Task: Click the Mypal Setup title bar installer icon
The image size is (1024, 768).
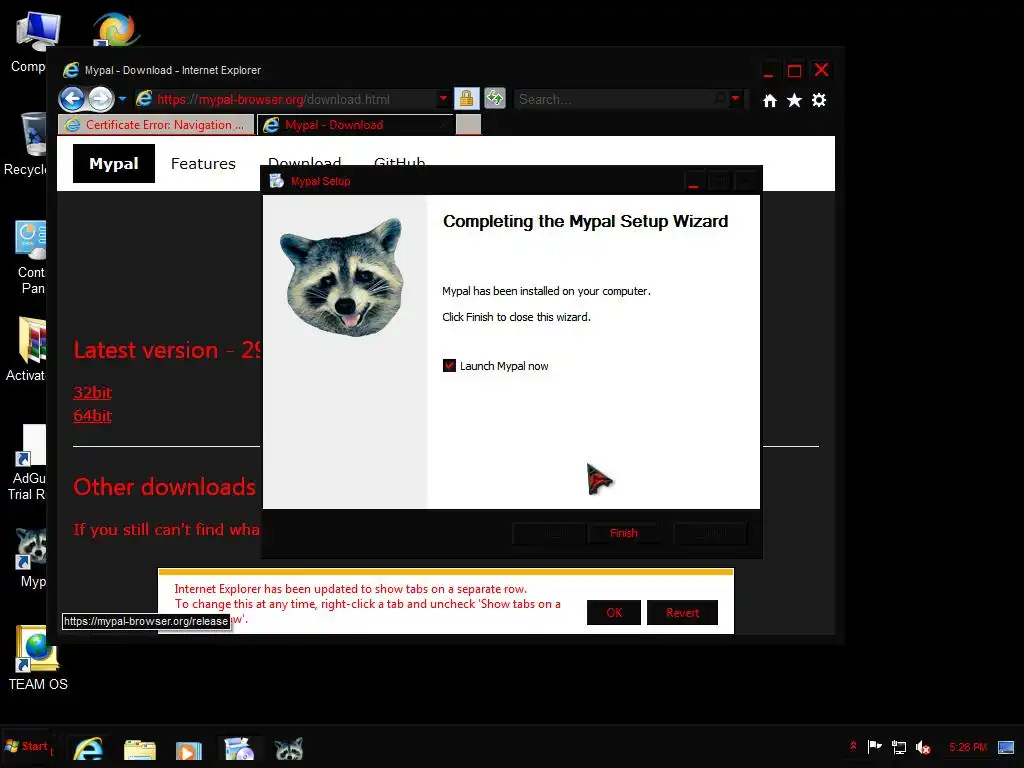Action: 277,181
